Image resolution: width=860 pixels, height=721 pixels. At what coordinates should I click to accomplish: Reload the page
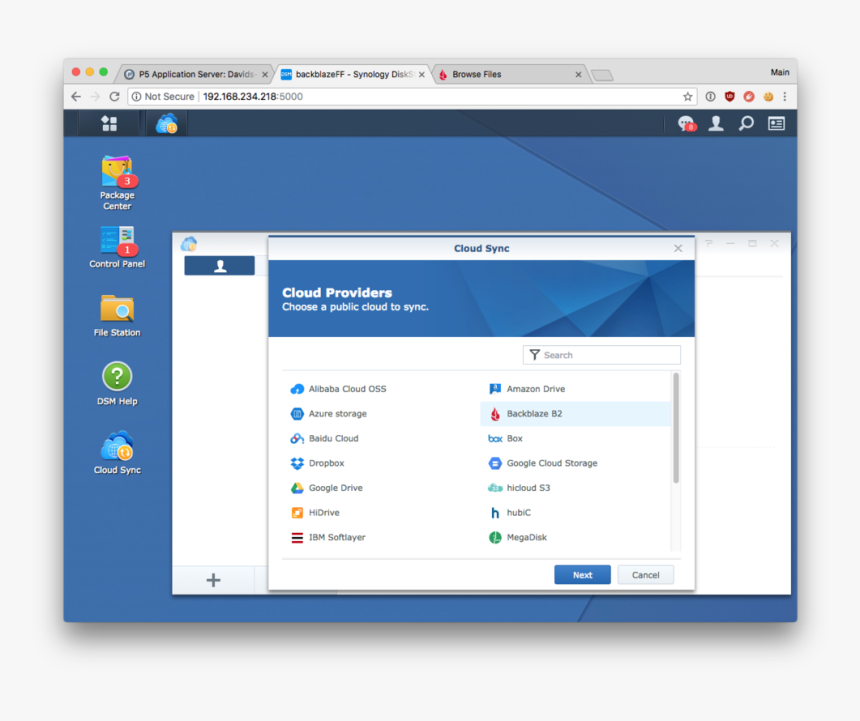point(114,96)
